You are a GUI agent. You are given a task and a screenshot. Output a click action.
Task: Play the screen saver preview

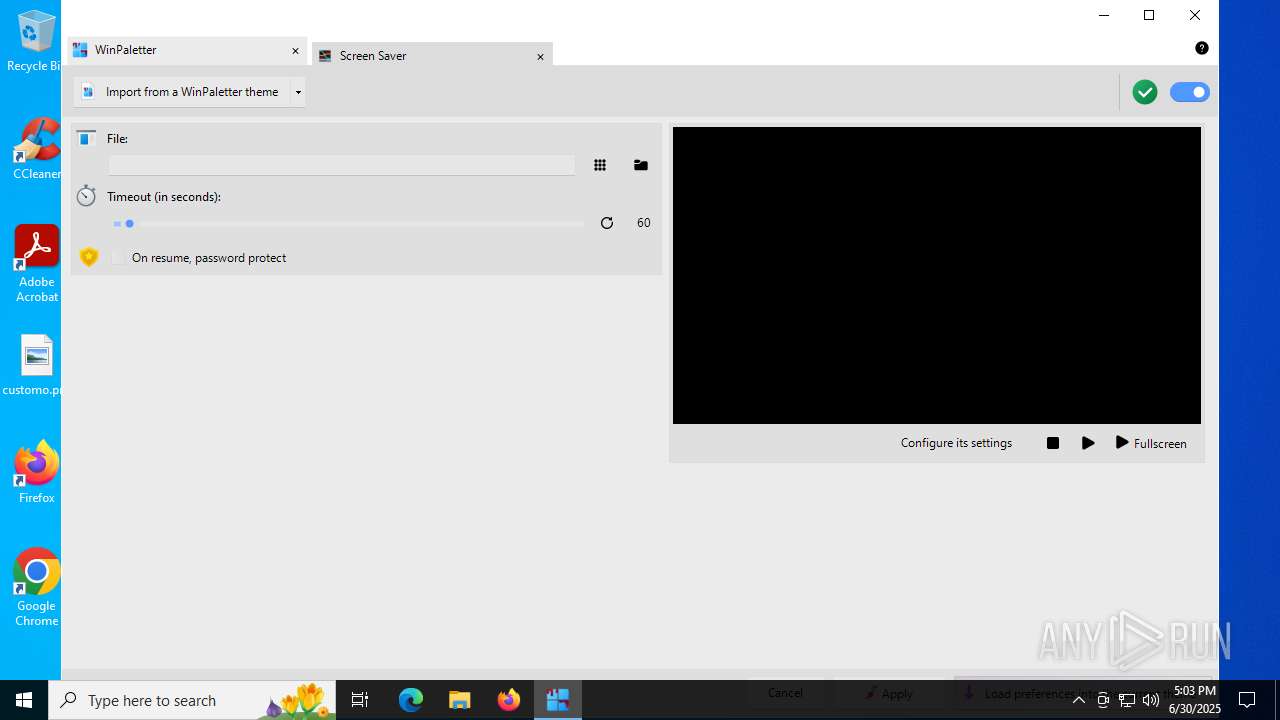point(1088,443)
